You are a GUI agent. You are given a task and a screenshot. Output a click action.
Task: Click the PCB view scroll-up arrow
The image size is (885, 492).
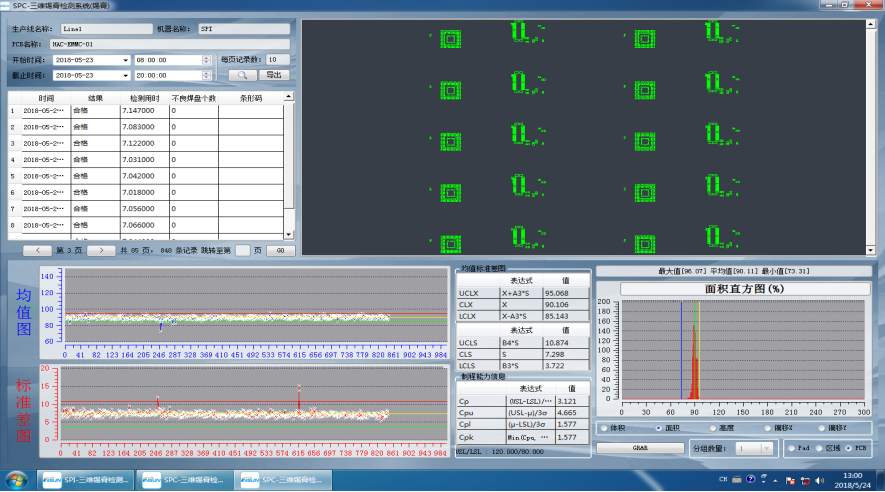(870, 25)
